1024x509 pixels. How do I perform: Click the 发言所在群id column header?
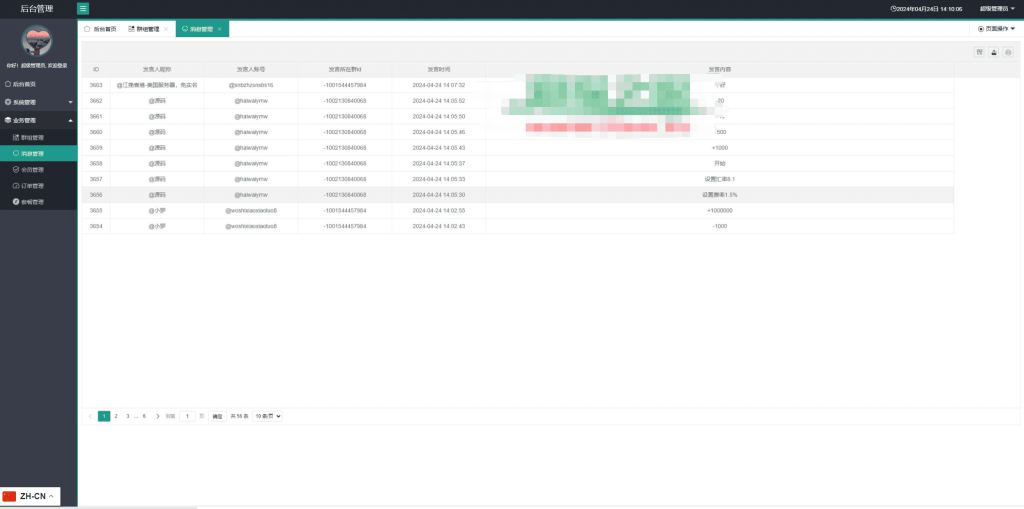click(345, 69)
